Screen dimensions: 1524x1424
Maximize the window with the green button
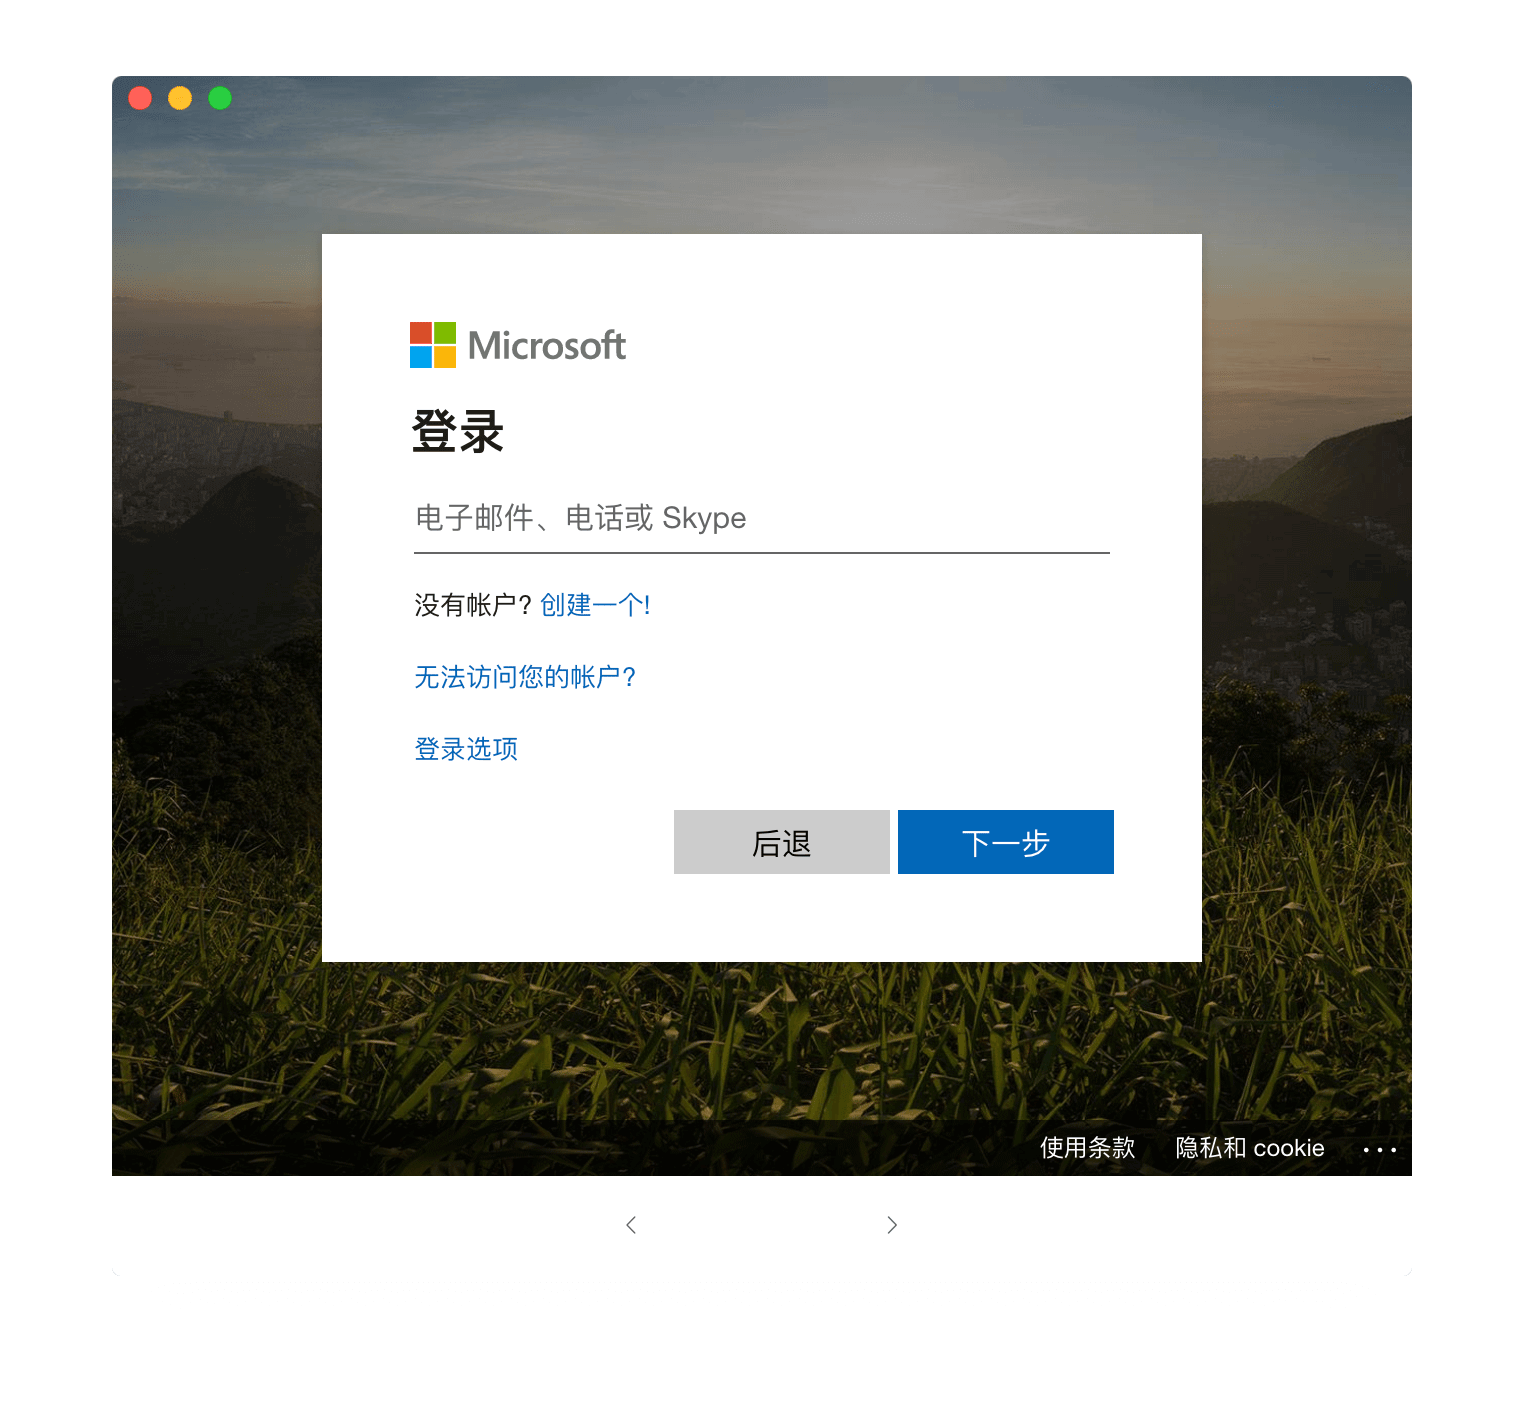[220, 98]
